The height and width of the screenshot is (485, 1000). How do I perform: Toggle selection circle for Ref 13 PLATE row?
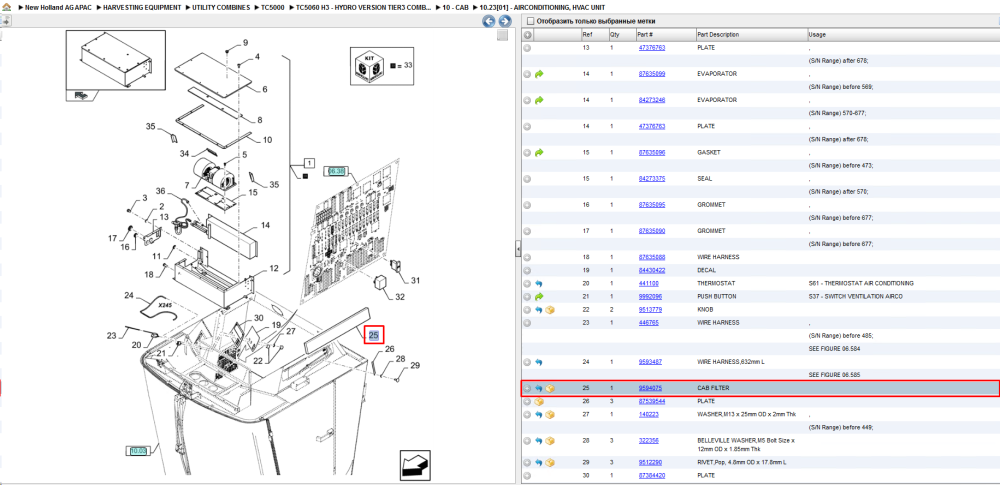[x=527, y=48]
